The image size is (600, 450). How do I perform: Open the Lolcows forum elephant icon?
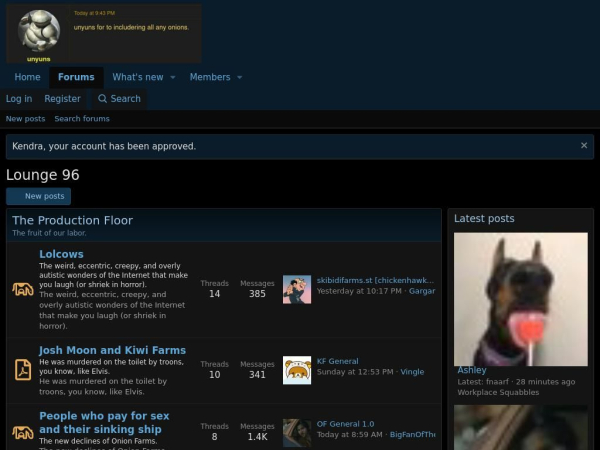[23, 289]
